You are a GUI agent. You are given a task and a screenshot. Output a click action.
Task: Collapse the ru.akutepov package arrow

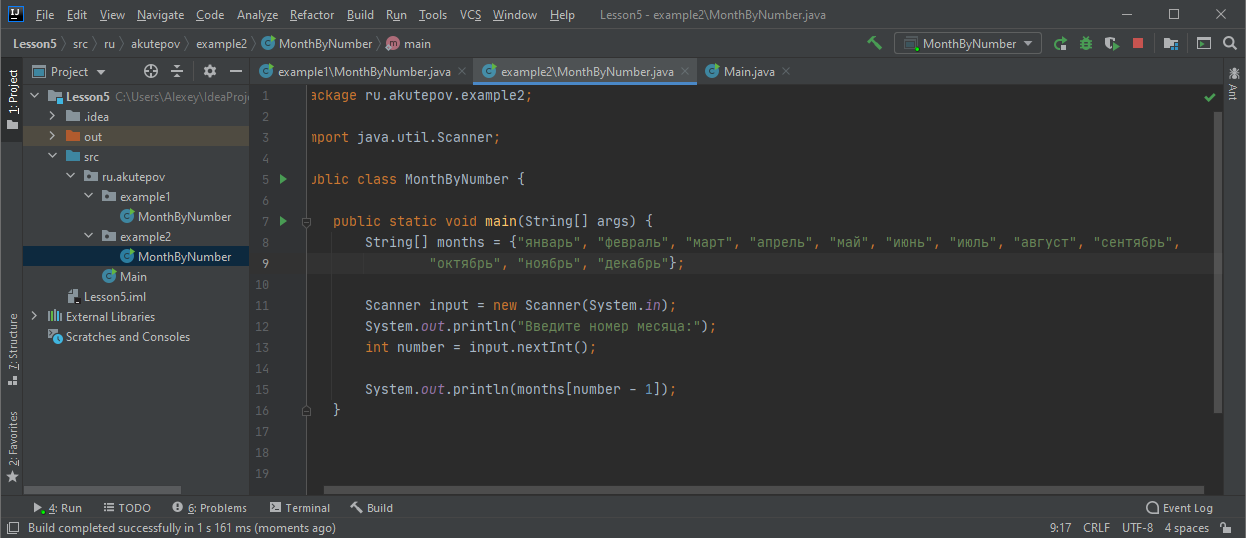(71, 177)
